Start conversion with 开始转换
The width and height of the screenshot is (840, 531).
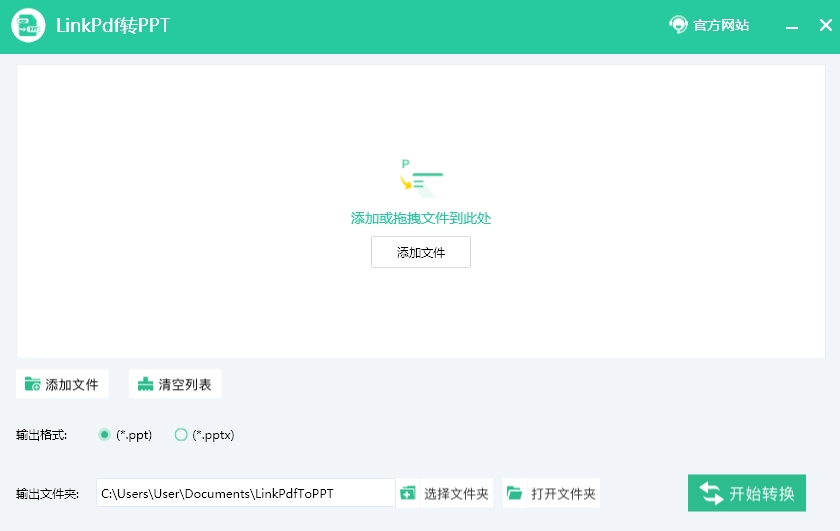747,493
